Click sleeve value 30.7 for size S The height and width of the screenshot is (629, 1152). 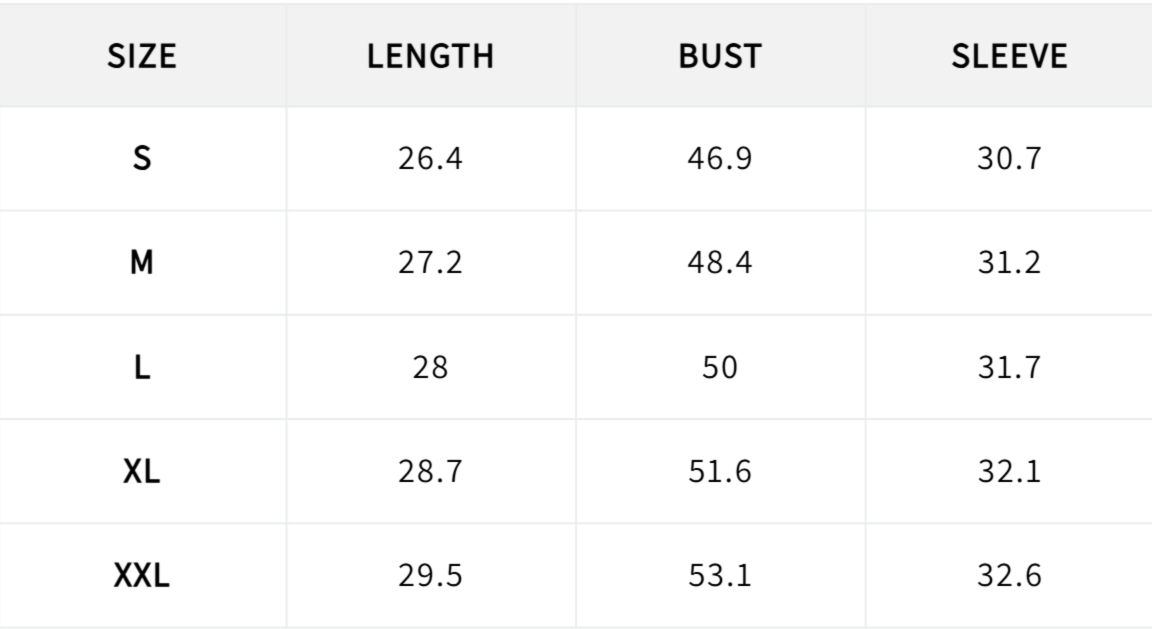(x=1009, y=159)
